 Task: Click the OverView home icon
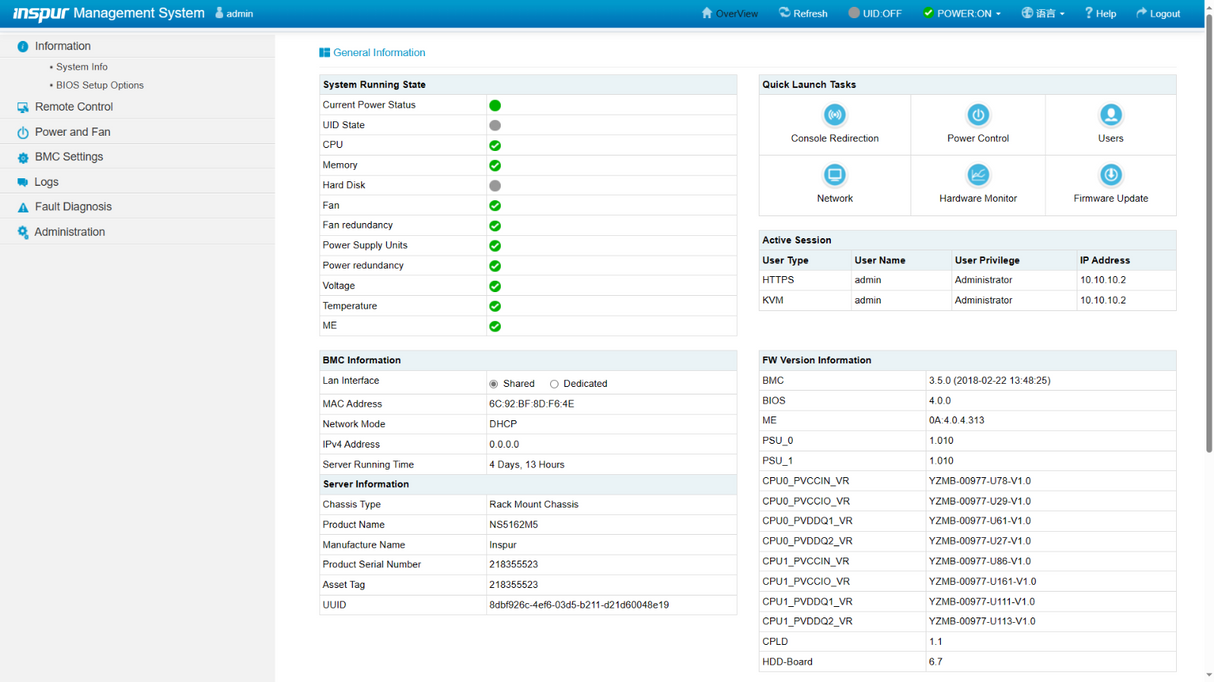tap(707, 13)
